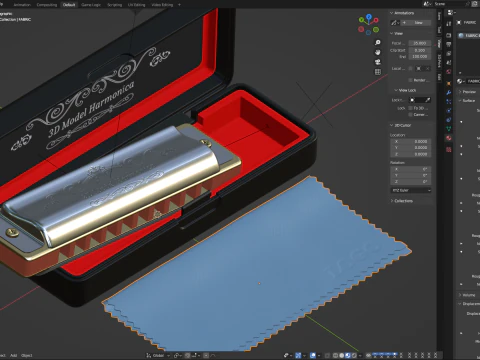Click the Lock object eyedropper icon

(x=428, y=100)
